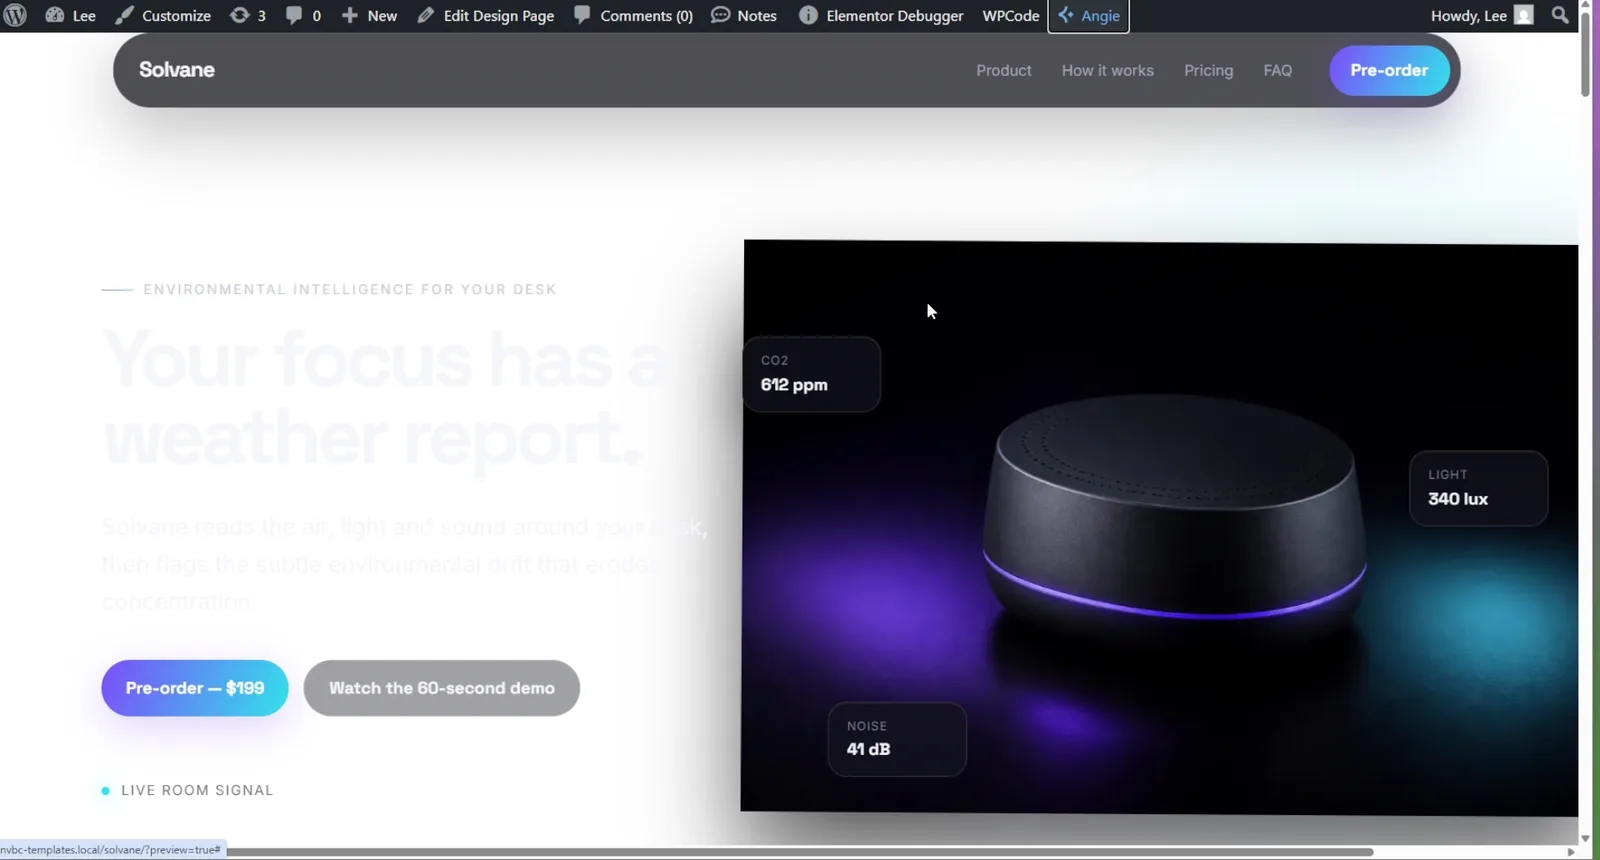Click the user avatar beside Howdy, Lee
This screenshot has width=1600, height=860.
coord(1524,15)
